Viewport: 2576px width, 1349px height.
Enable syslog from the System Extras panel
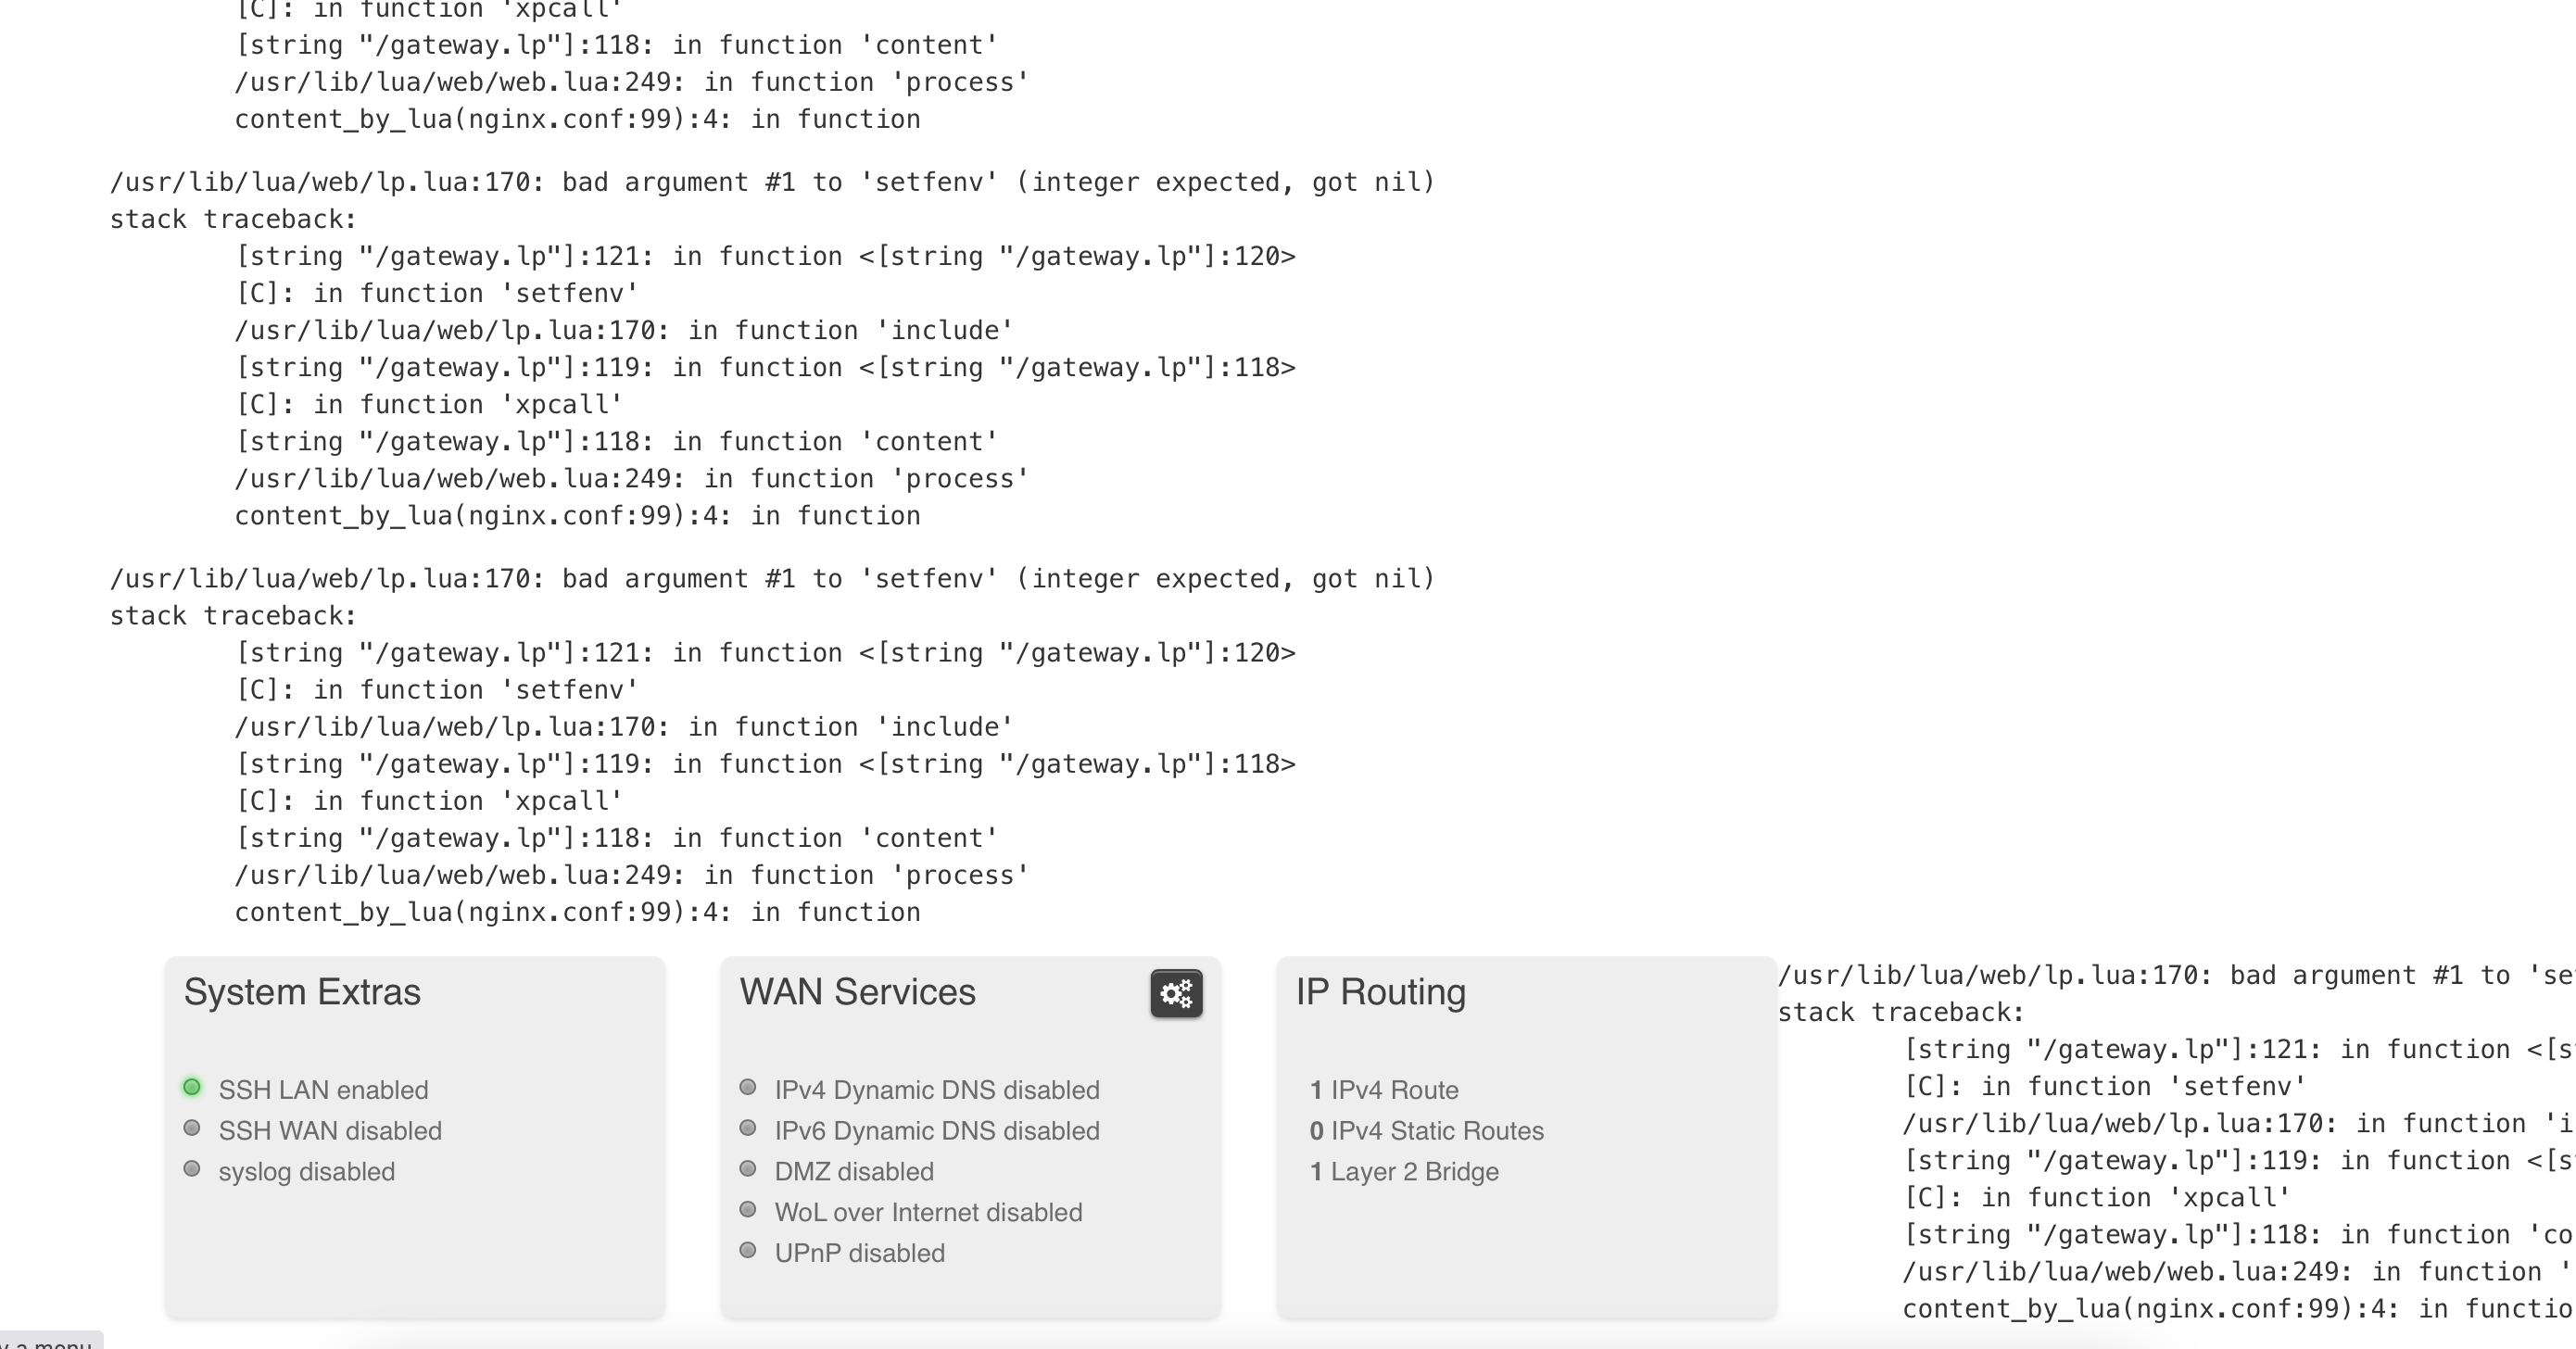[x=306, y=1171]
